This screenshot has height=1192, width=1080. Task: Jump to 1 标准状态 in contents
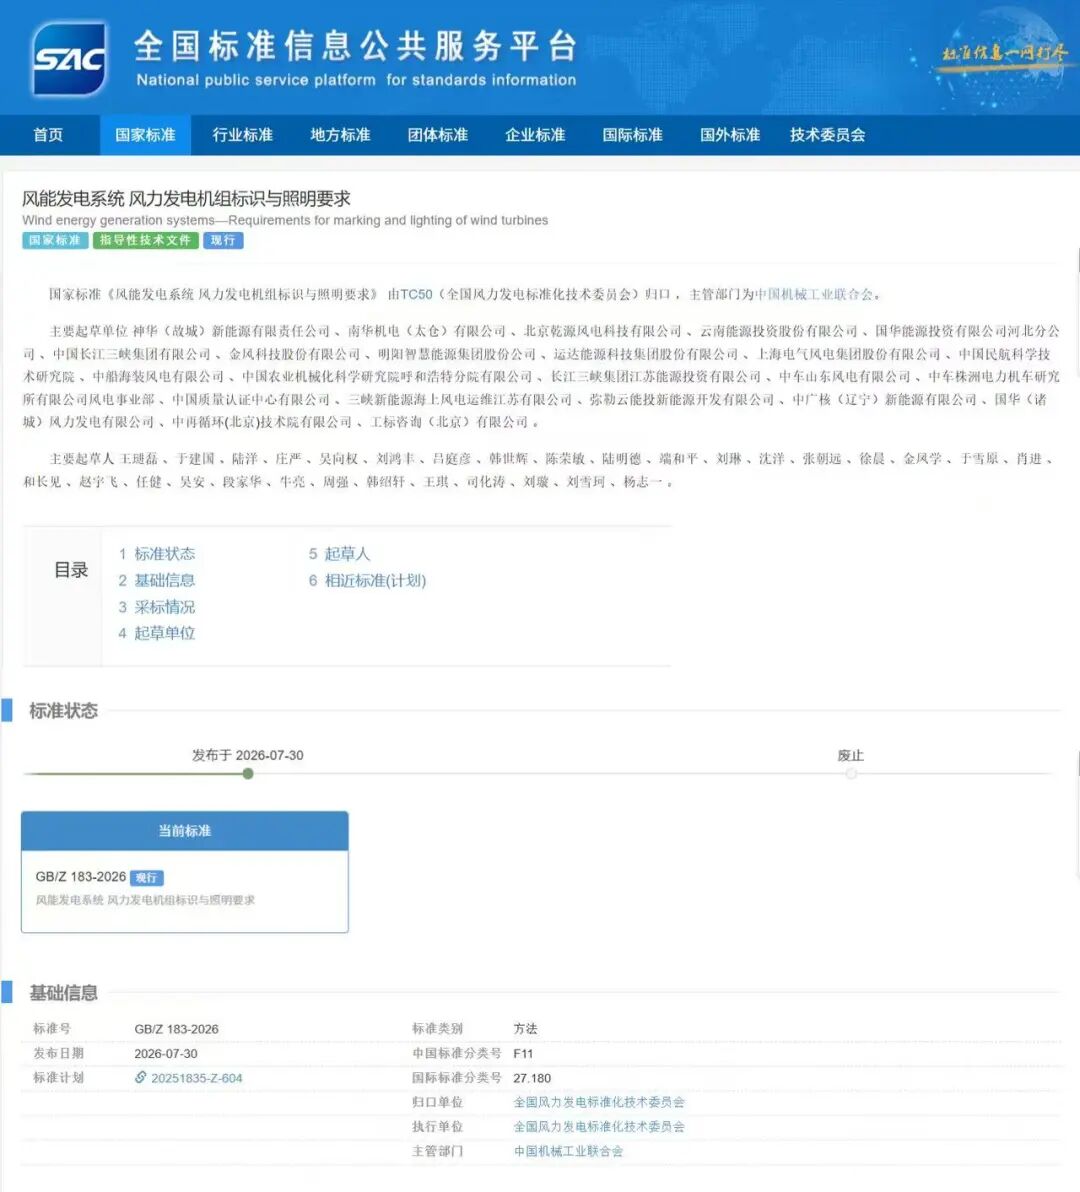pos(157,553)
